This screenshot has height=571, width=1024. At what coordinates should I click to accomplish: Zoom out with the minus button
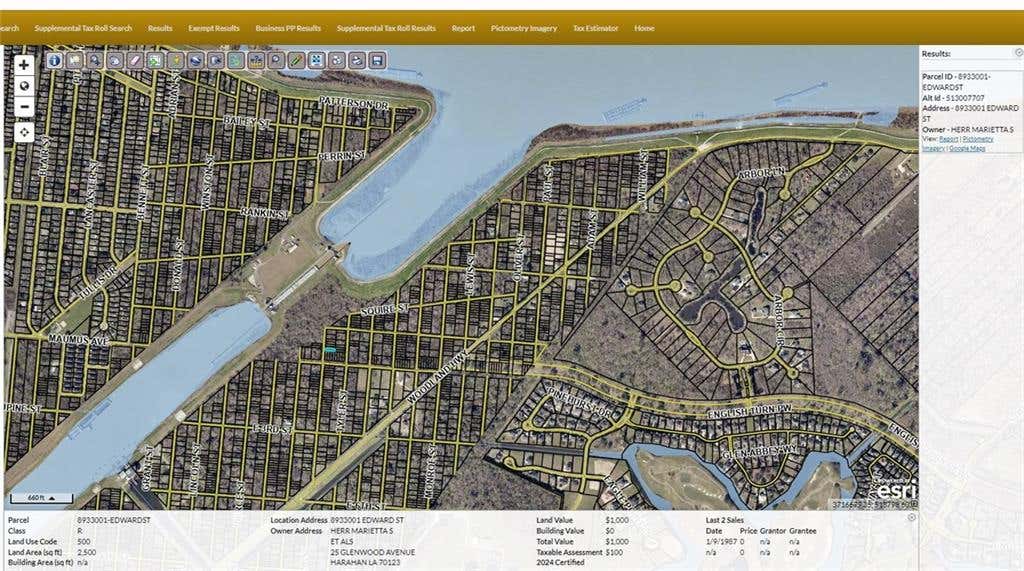pos(24,106)
